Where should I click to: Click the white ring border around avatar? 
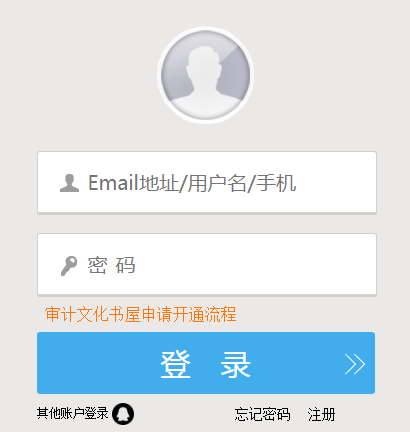[x=205, y=29]
